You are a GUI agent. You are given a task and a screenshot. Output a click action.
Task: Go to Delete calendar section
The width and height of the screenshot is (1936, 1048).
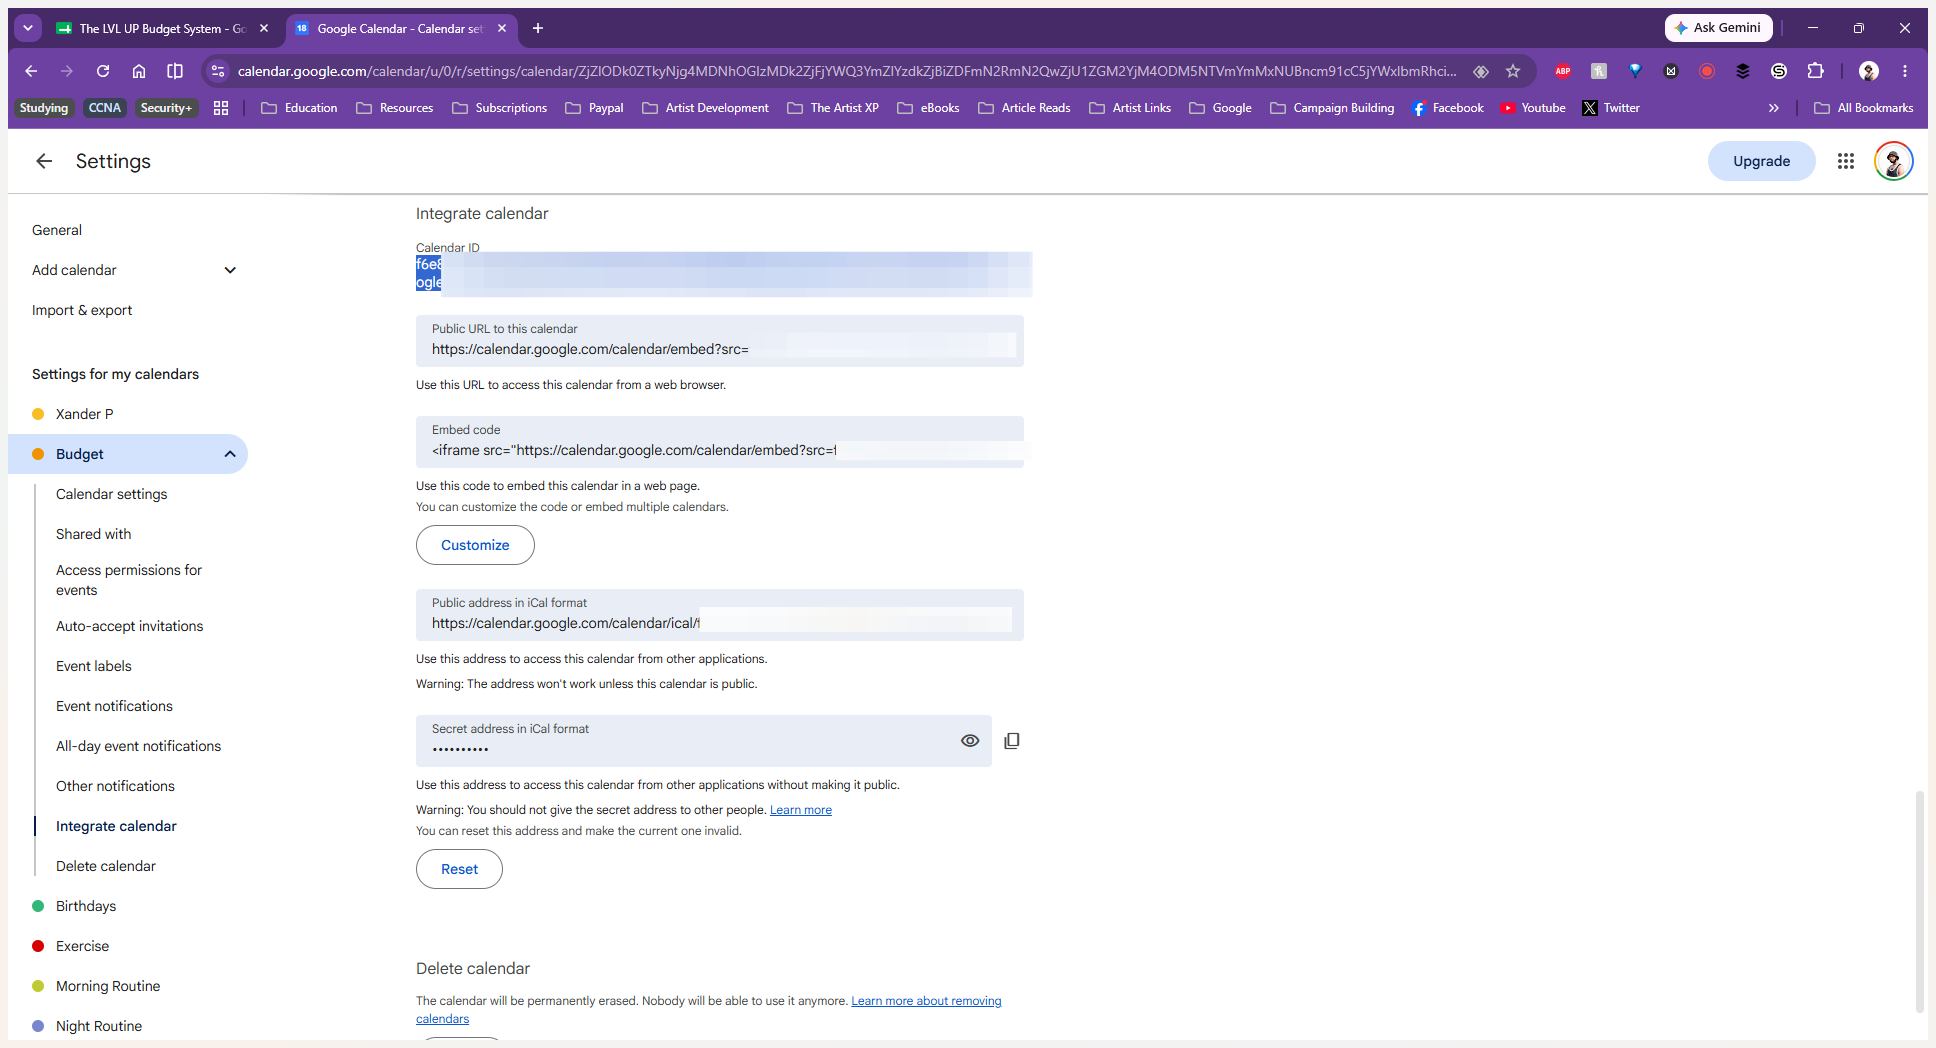[x=106, y=866]
